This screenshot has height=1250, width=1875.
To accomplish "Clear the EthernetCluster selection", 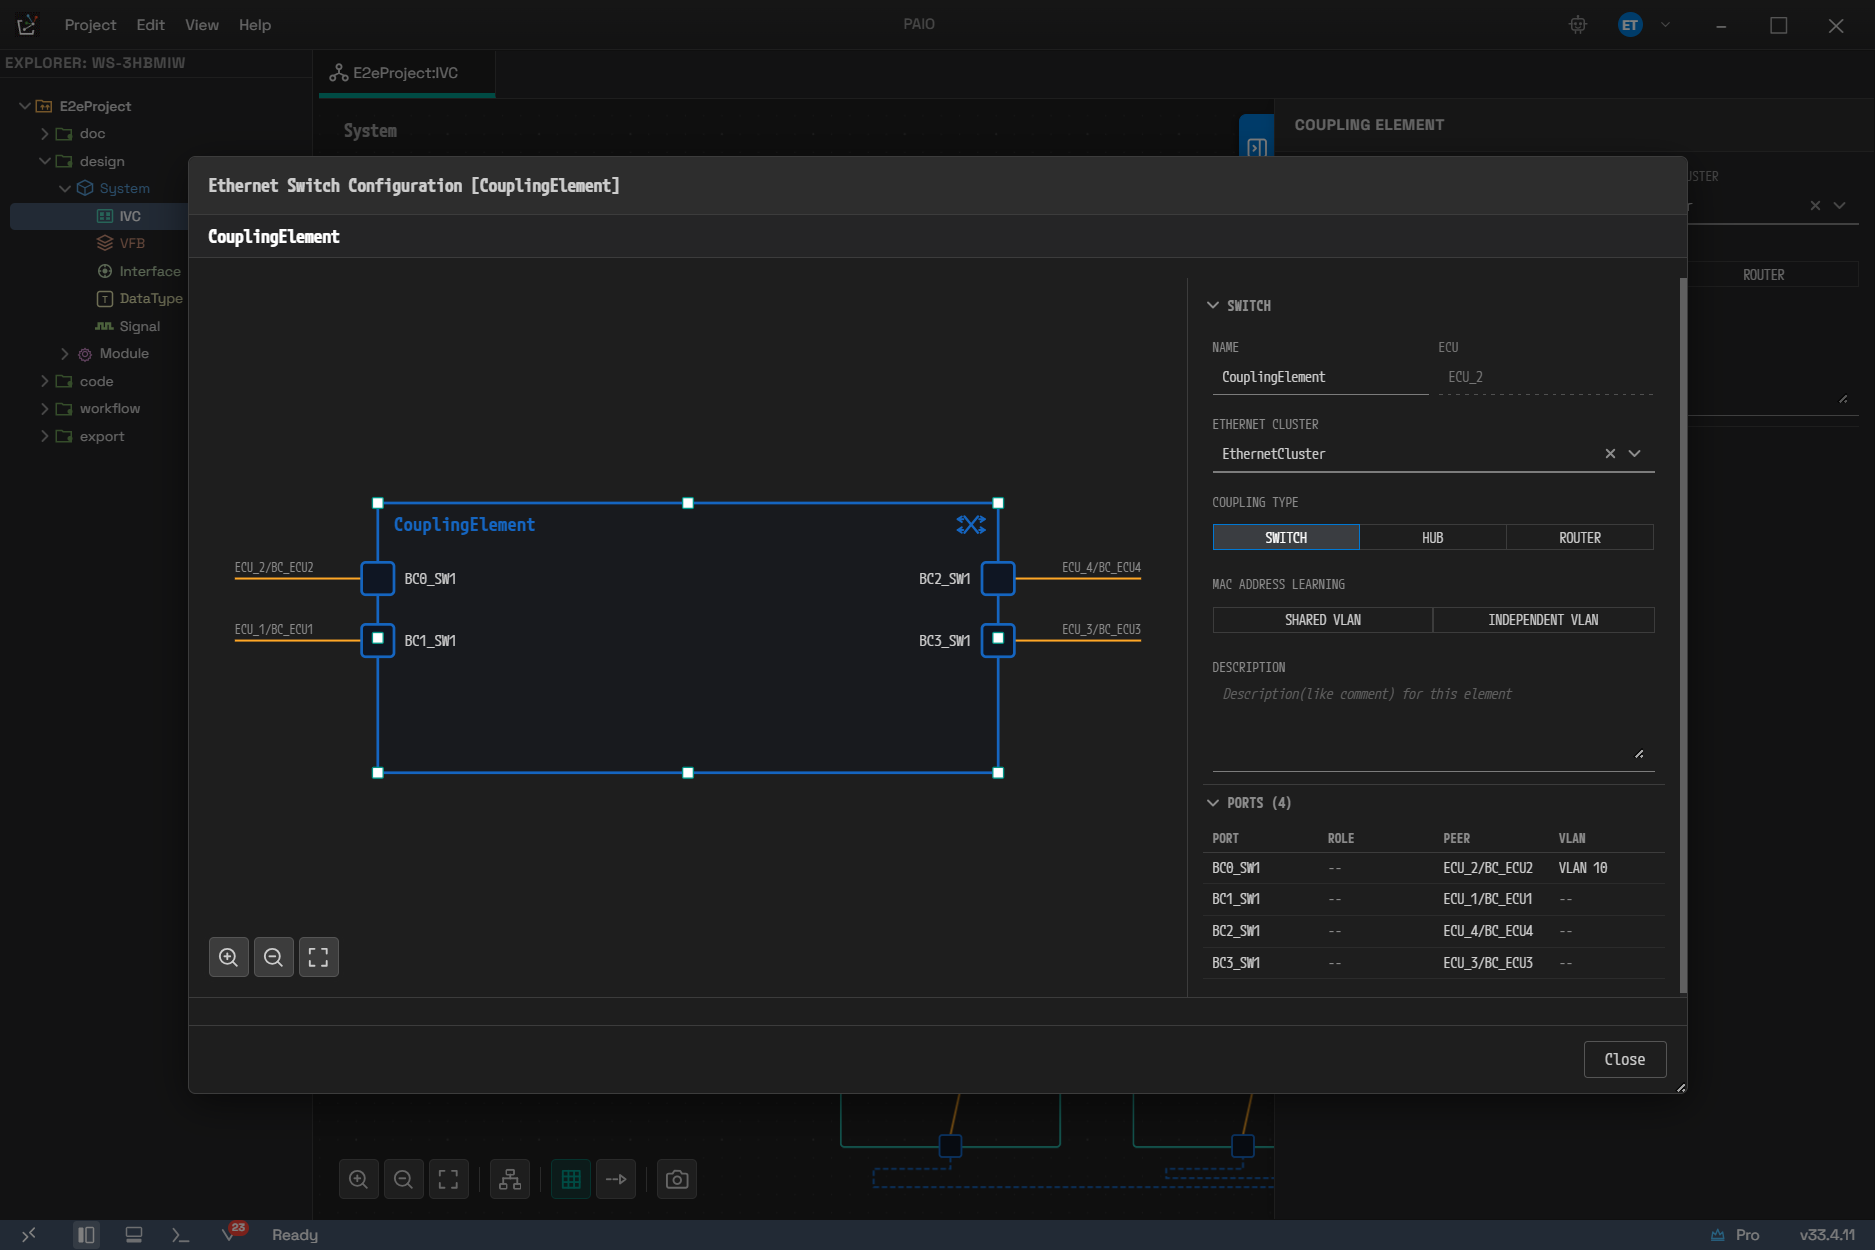I will (x=1610, y=453).
